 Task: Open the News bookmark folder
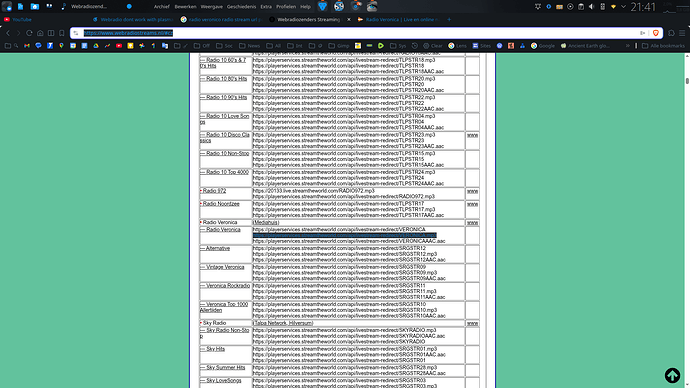(250, 46)
